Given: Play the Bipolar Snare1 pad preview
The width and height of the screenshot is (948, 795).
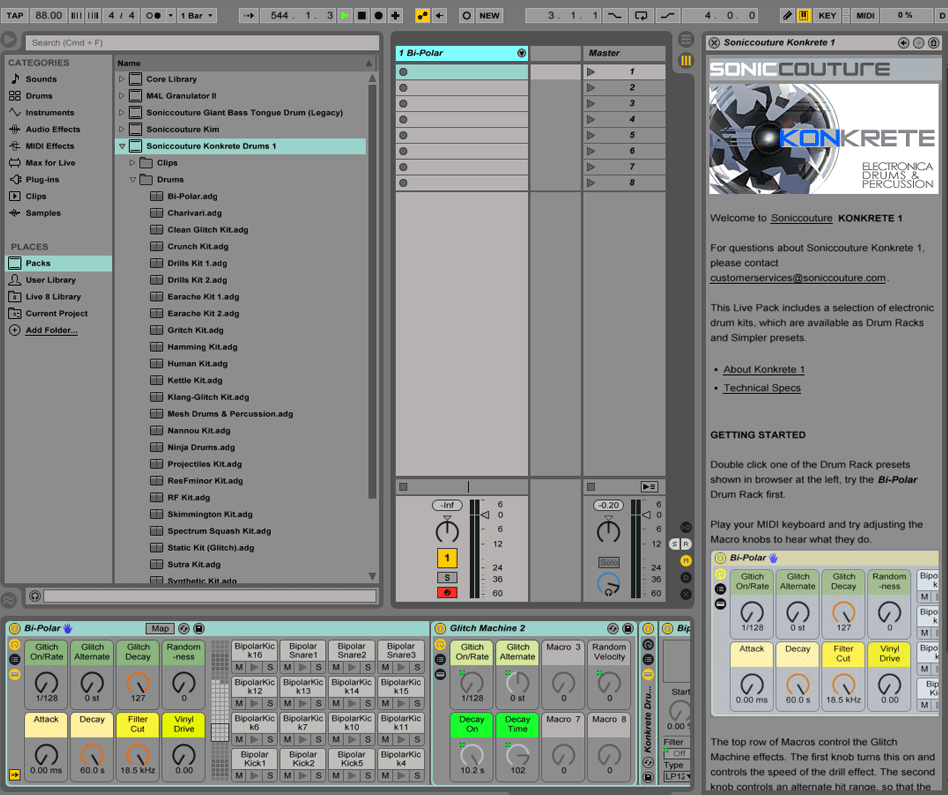Looking at the screenshot, I should [x=303, y=667].
